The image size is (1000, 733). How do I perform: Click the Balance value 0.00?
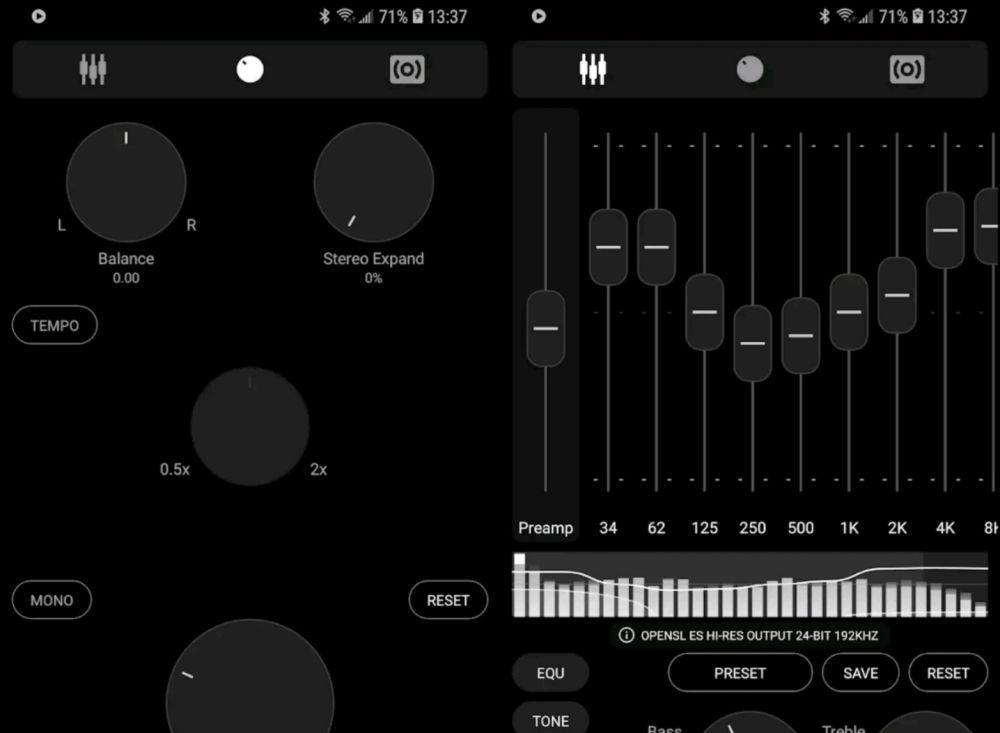click(x=126, y=278)
